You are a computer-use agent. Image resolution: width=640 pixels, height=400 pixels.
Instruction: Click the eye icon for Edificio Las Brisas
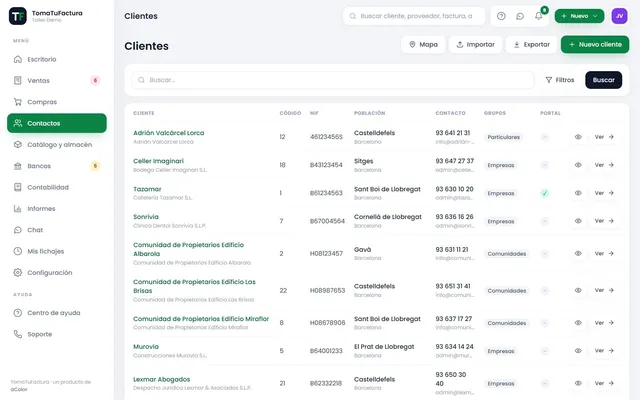point(578,290)
